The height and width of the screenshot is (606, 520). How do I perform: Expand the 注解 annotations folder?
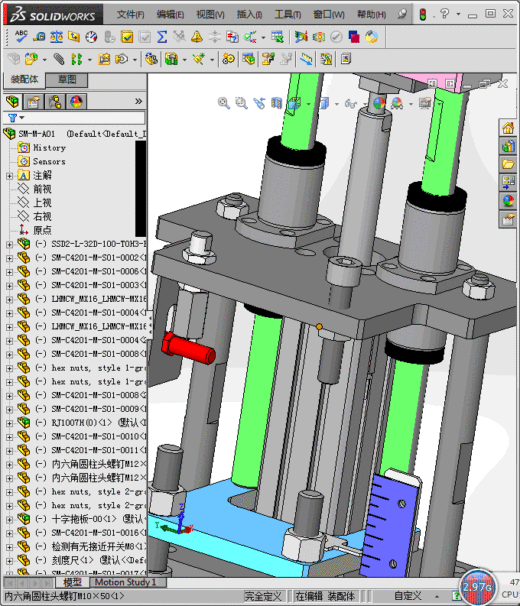click(x=9, y=176)
